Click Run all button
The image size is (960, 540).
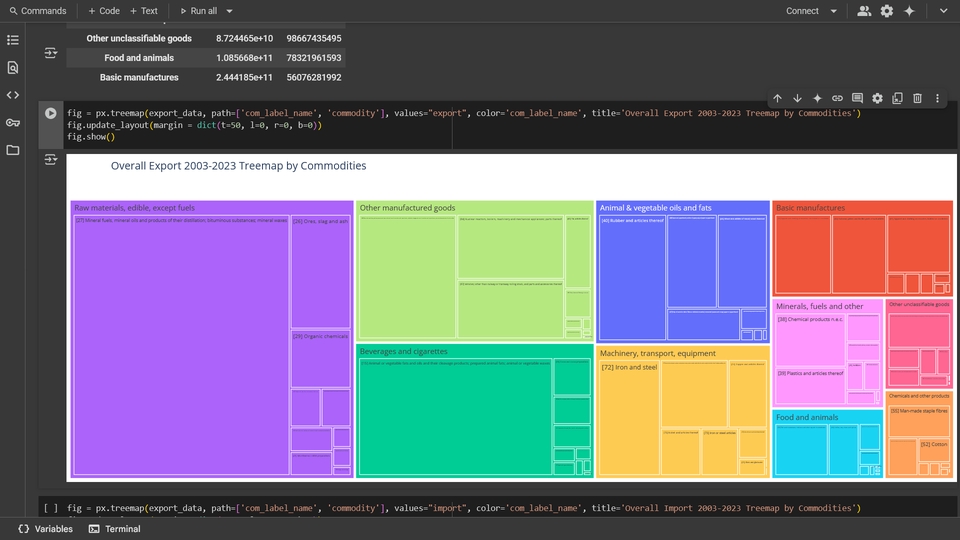pyautogui.click(x=198, y=11)
